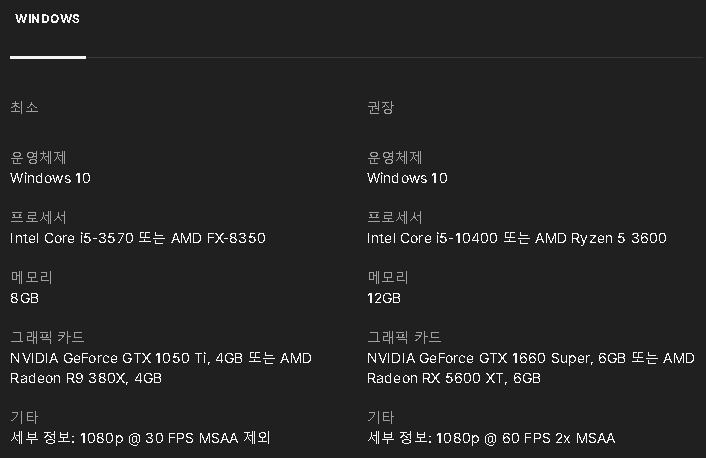Click the 기타 label in the 권장 column
This screenshot has width=706, height=458.
(x=381, y=418)
